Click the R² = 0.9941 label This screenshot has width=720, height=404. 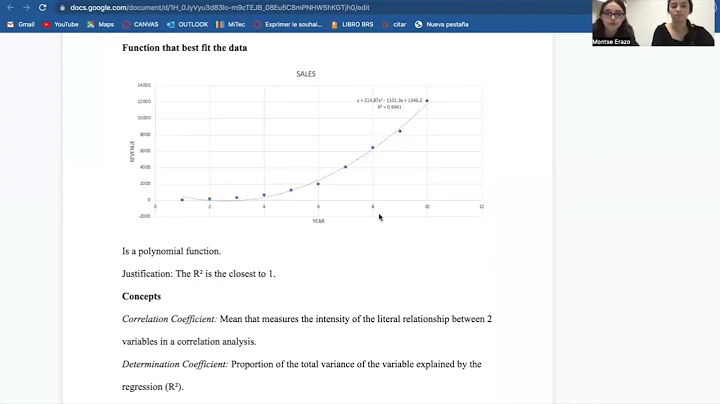(389, 107)
